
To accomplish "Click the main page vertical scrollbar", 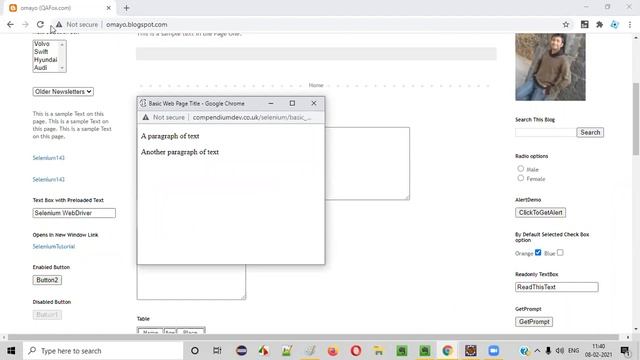I will pyautogui.click(x=636, y=118).
